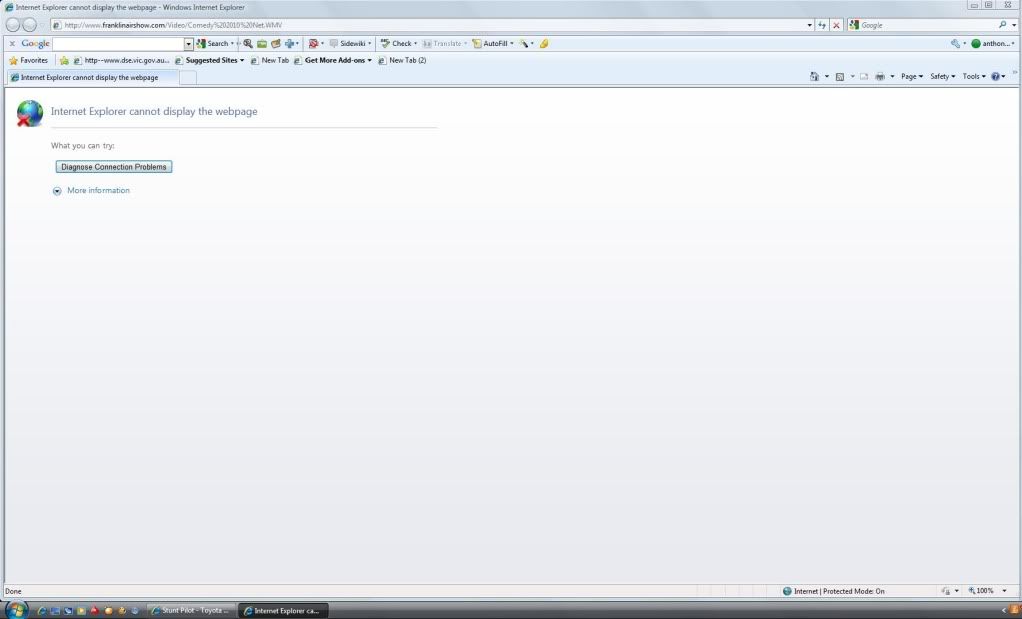
Task: Open the zoom level 100% dropdown
Action: [x=988, y=591]
